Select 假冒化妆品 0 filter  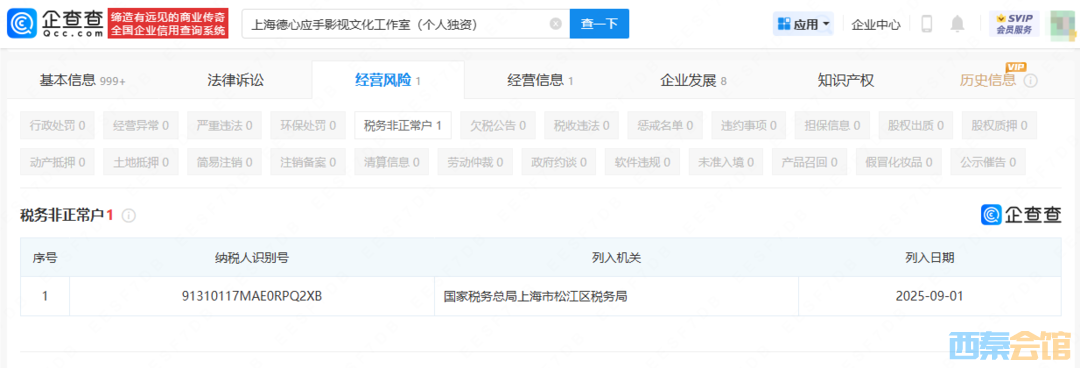tap(899, 163)
